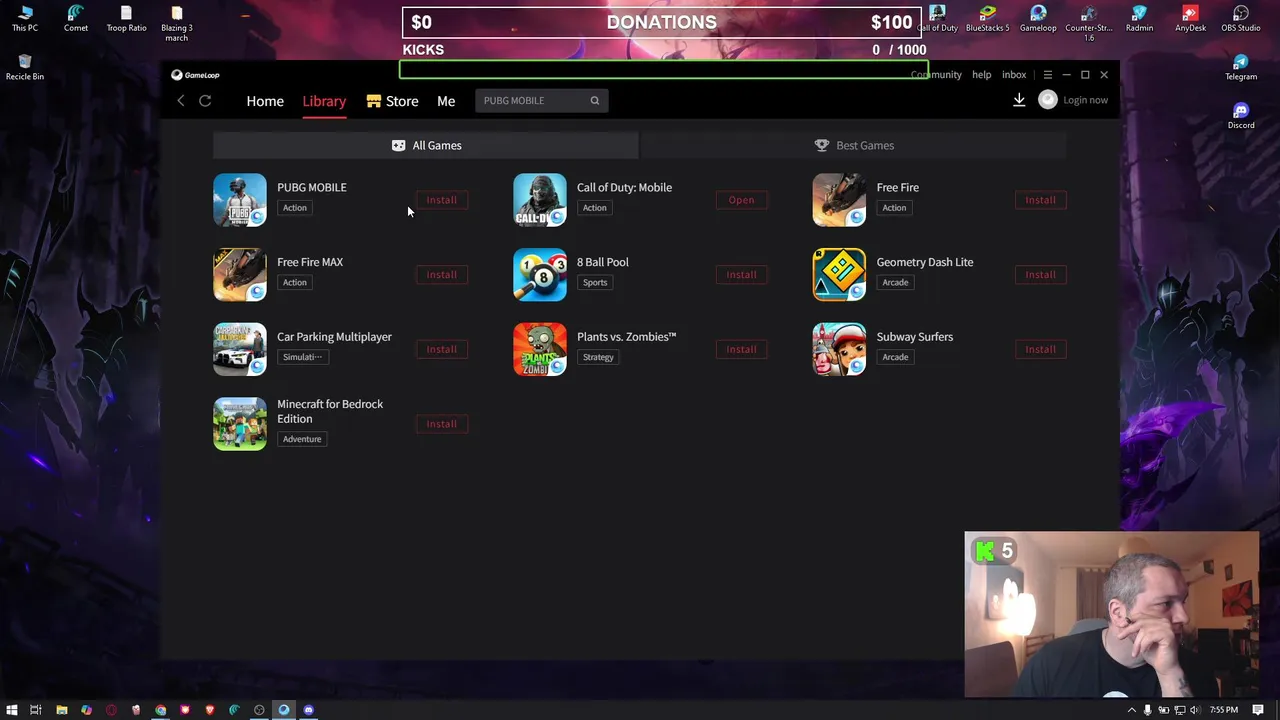Screen dimensions: 1280x720
Task: Open the Comet desktop shortcut
Action: 76,18
